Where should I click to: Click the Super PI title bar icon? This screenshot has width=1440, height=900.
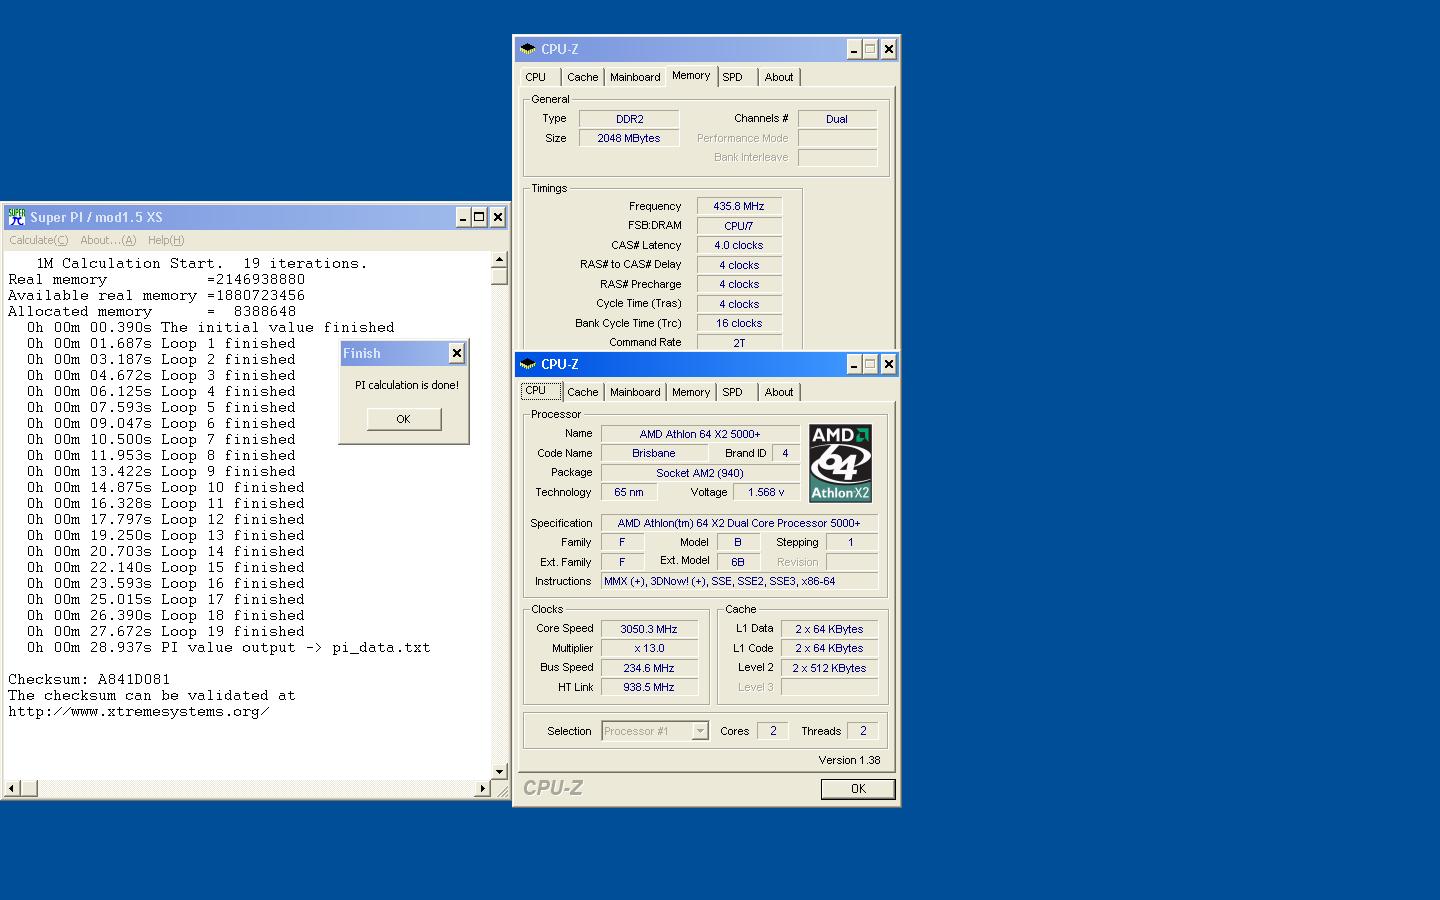click(16, 217)
